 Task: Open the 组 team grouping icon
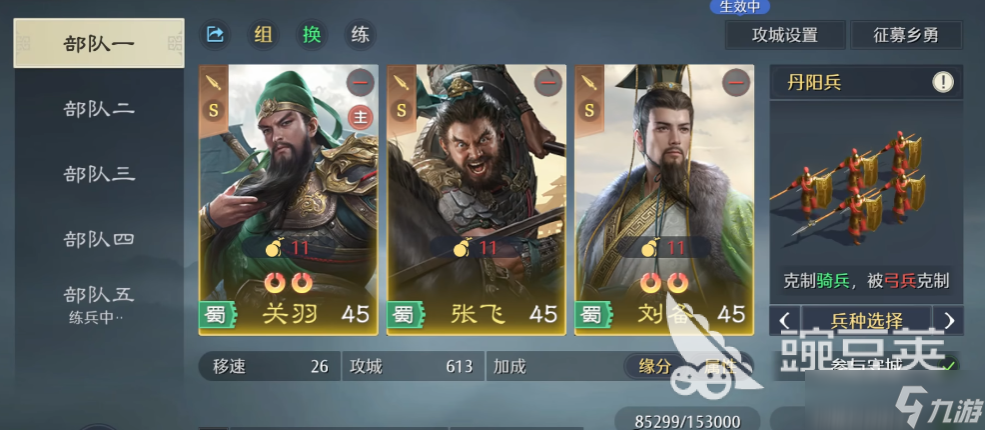click(263, 35)
